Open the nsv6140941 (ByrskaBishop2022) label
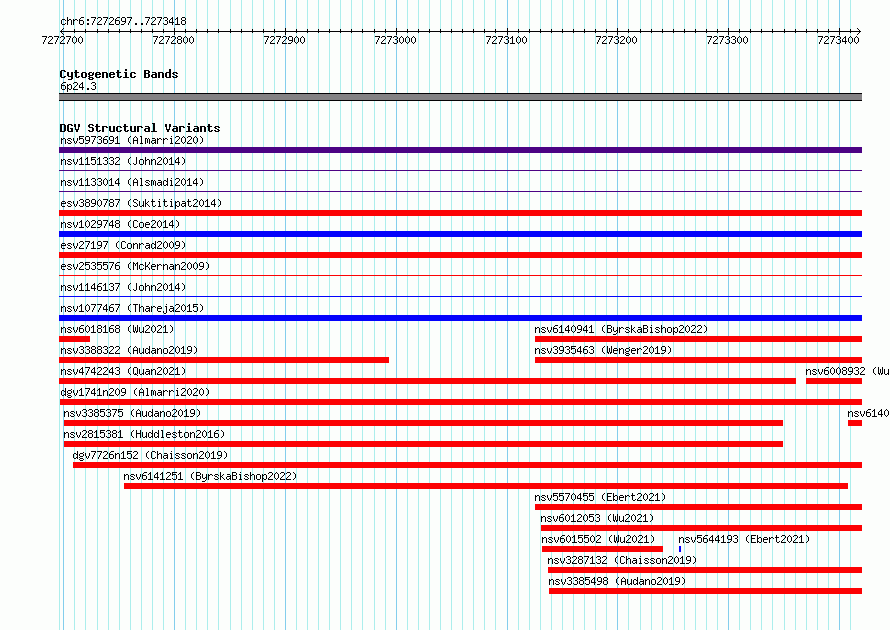The width and height of the screenshot is (890, 630). point(621,329)
